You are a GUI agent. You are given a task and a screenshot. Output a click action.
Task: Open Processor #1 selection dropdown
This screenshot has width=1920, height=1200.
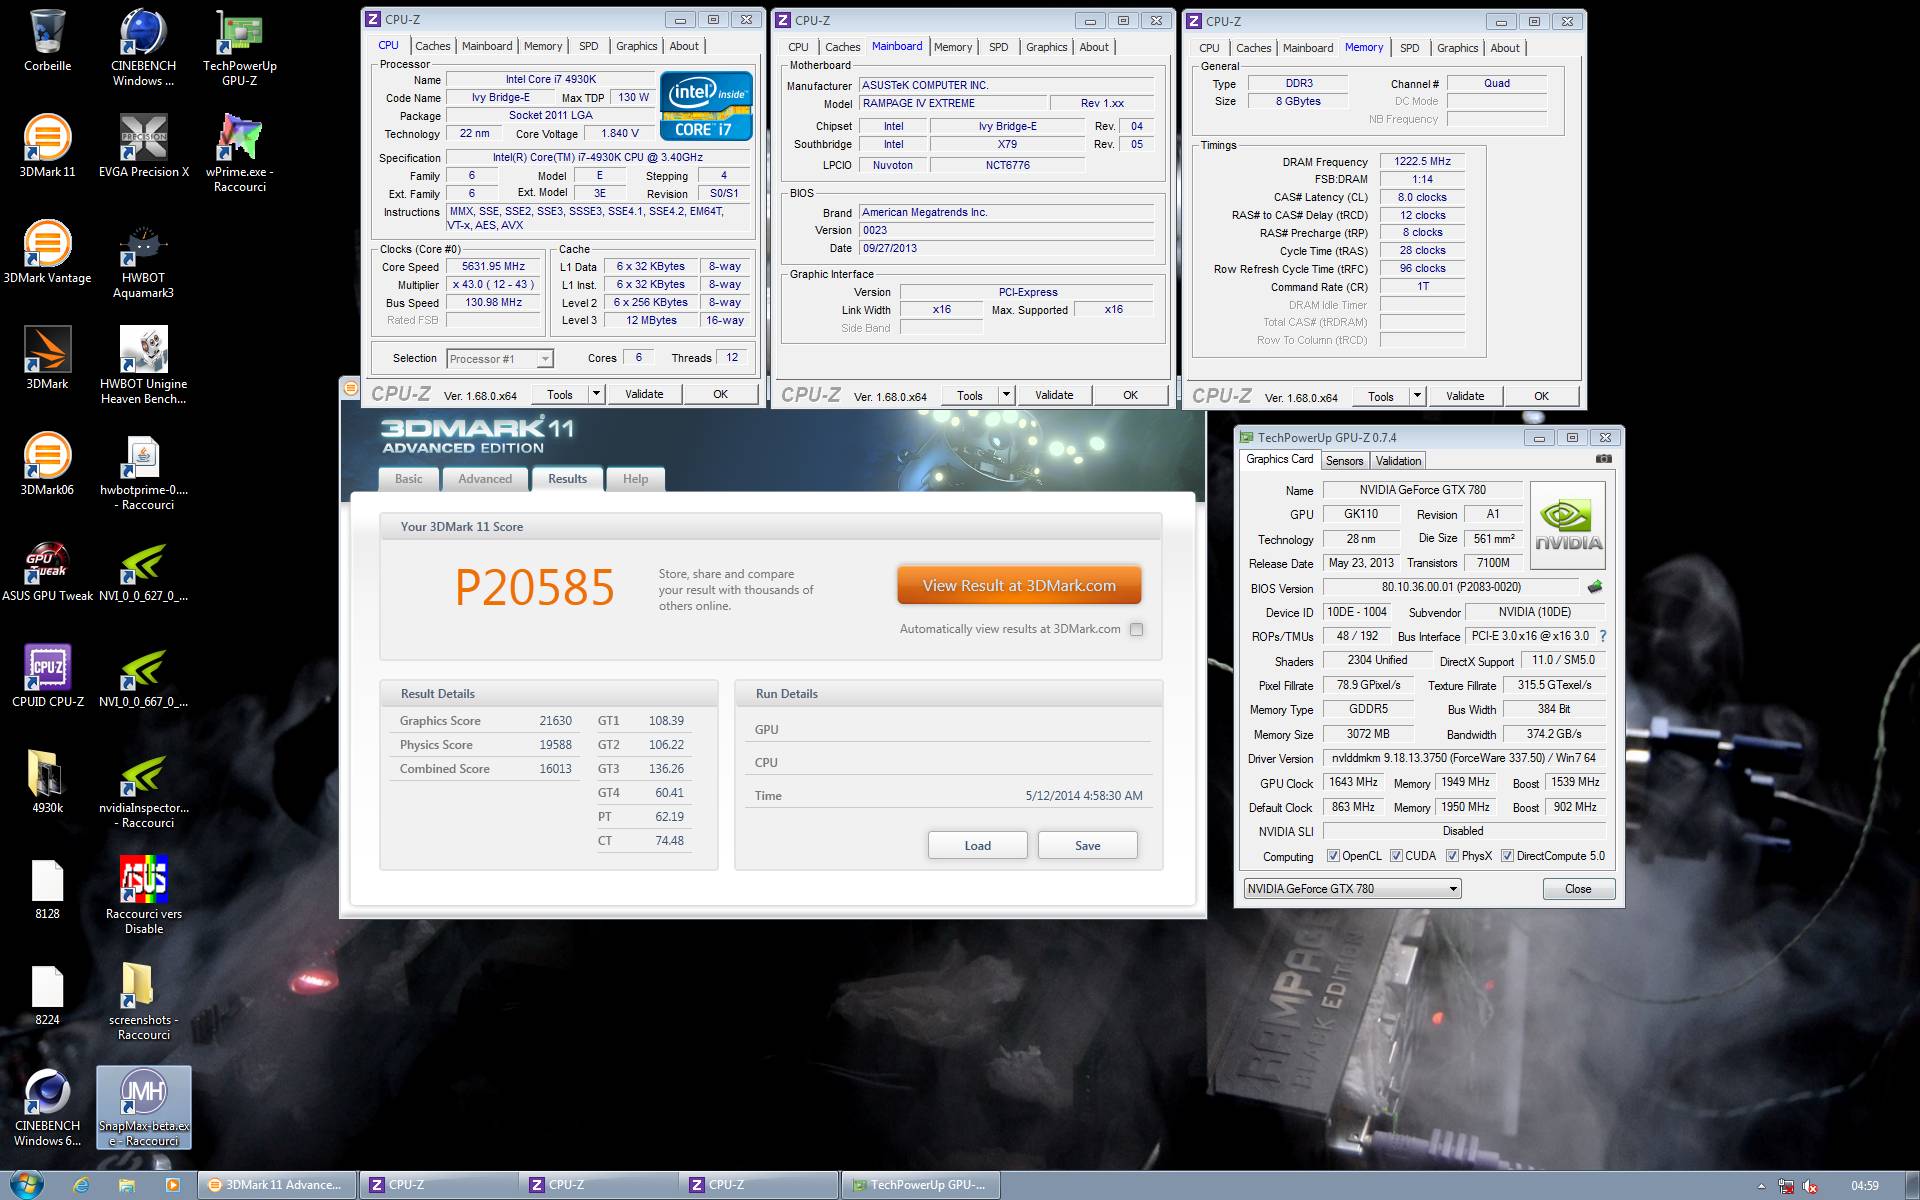point(500,359)
